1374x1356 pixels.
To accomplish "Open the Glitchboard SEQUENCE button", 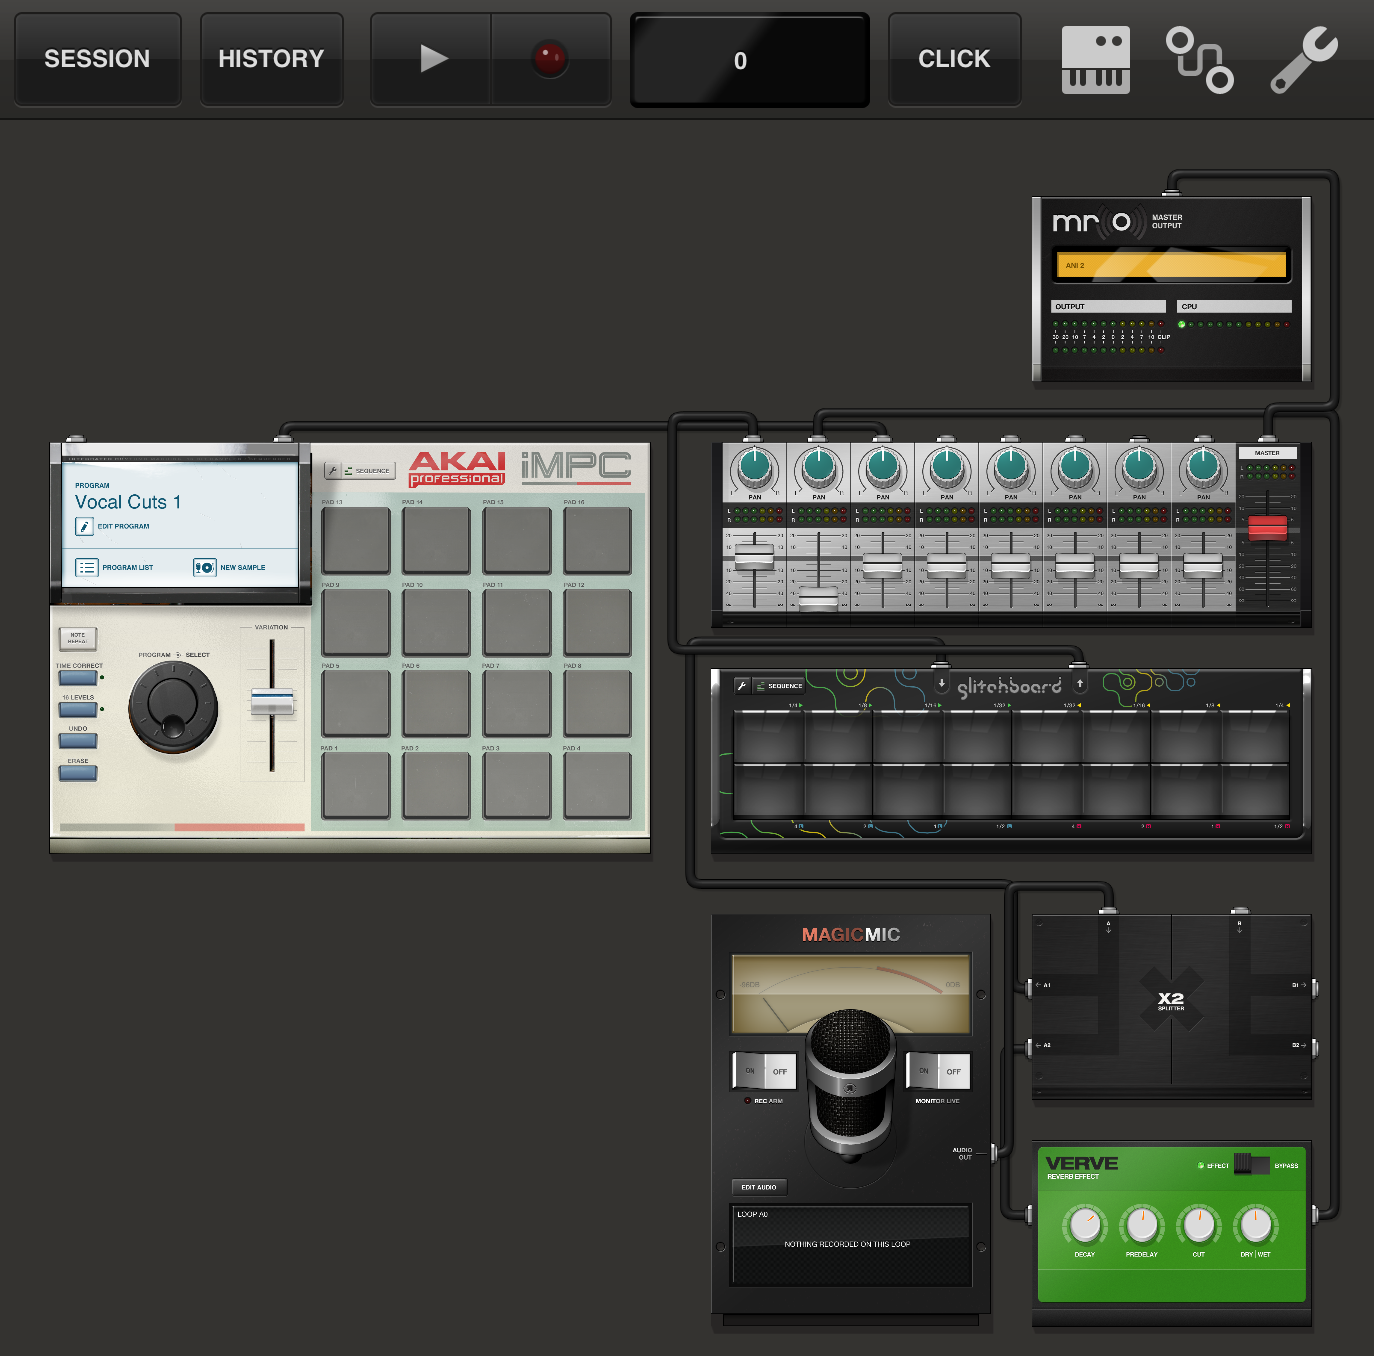I will tap(779, 686).
